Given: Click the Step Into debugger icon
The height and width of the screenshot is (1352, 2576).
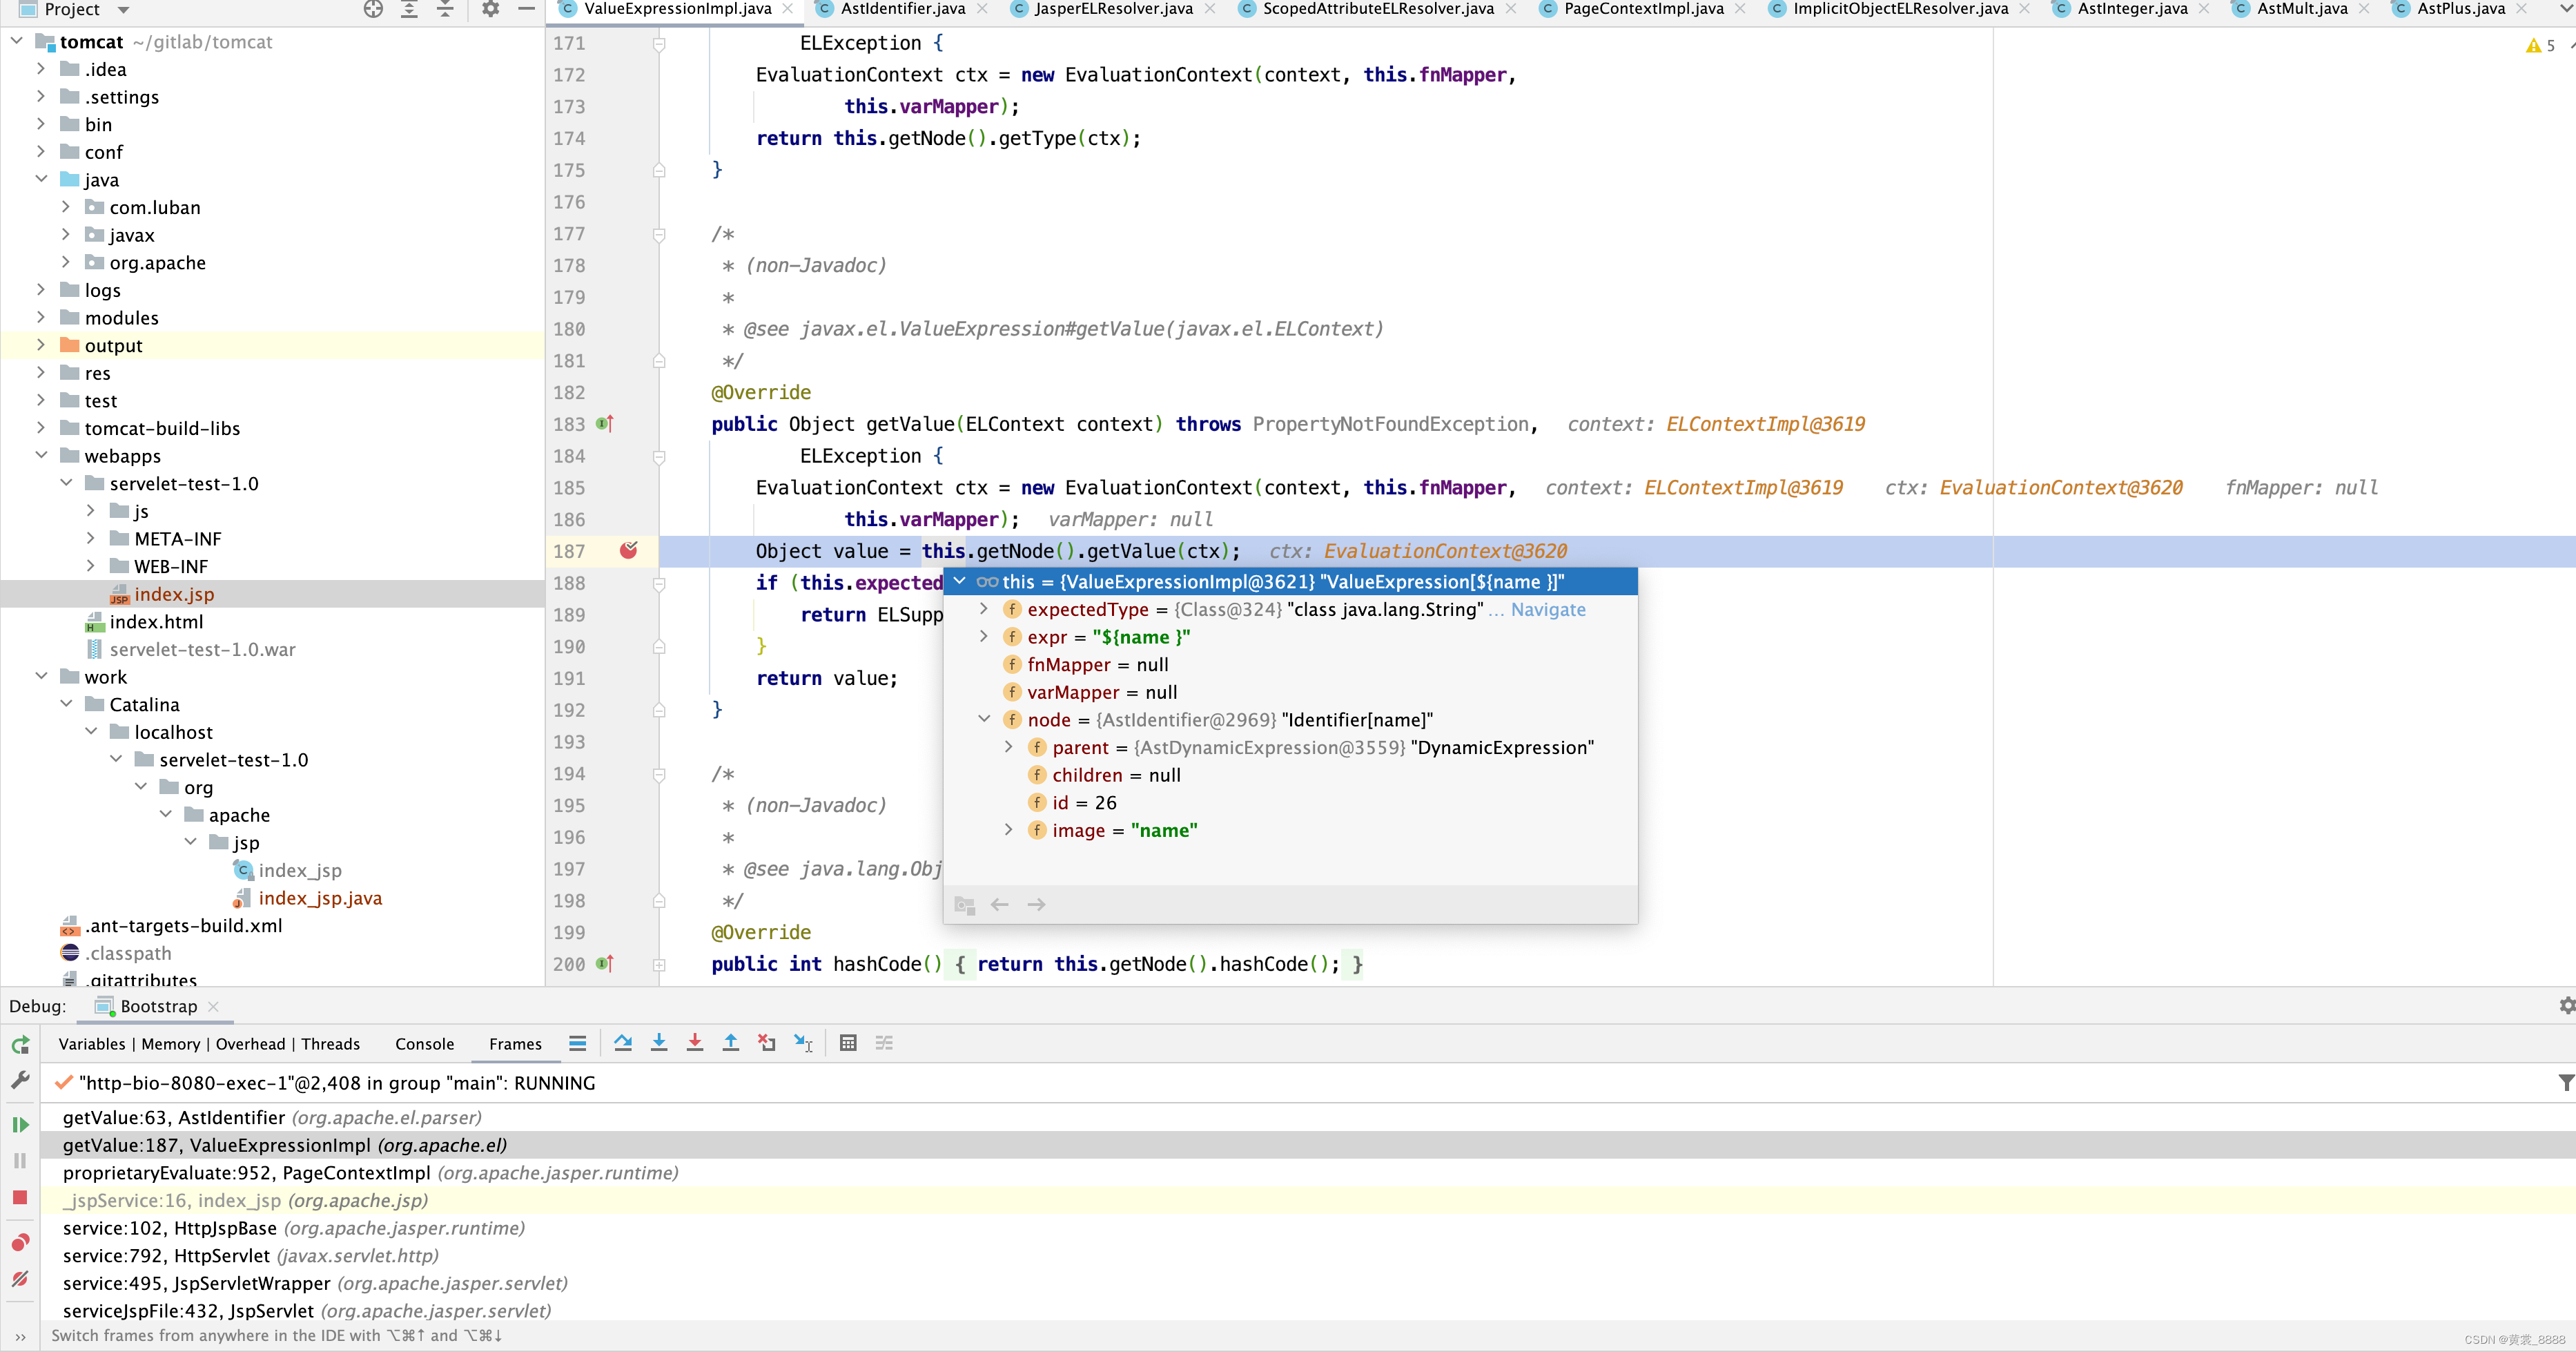Looking at the screenshot, I should 659,1043.
